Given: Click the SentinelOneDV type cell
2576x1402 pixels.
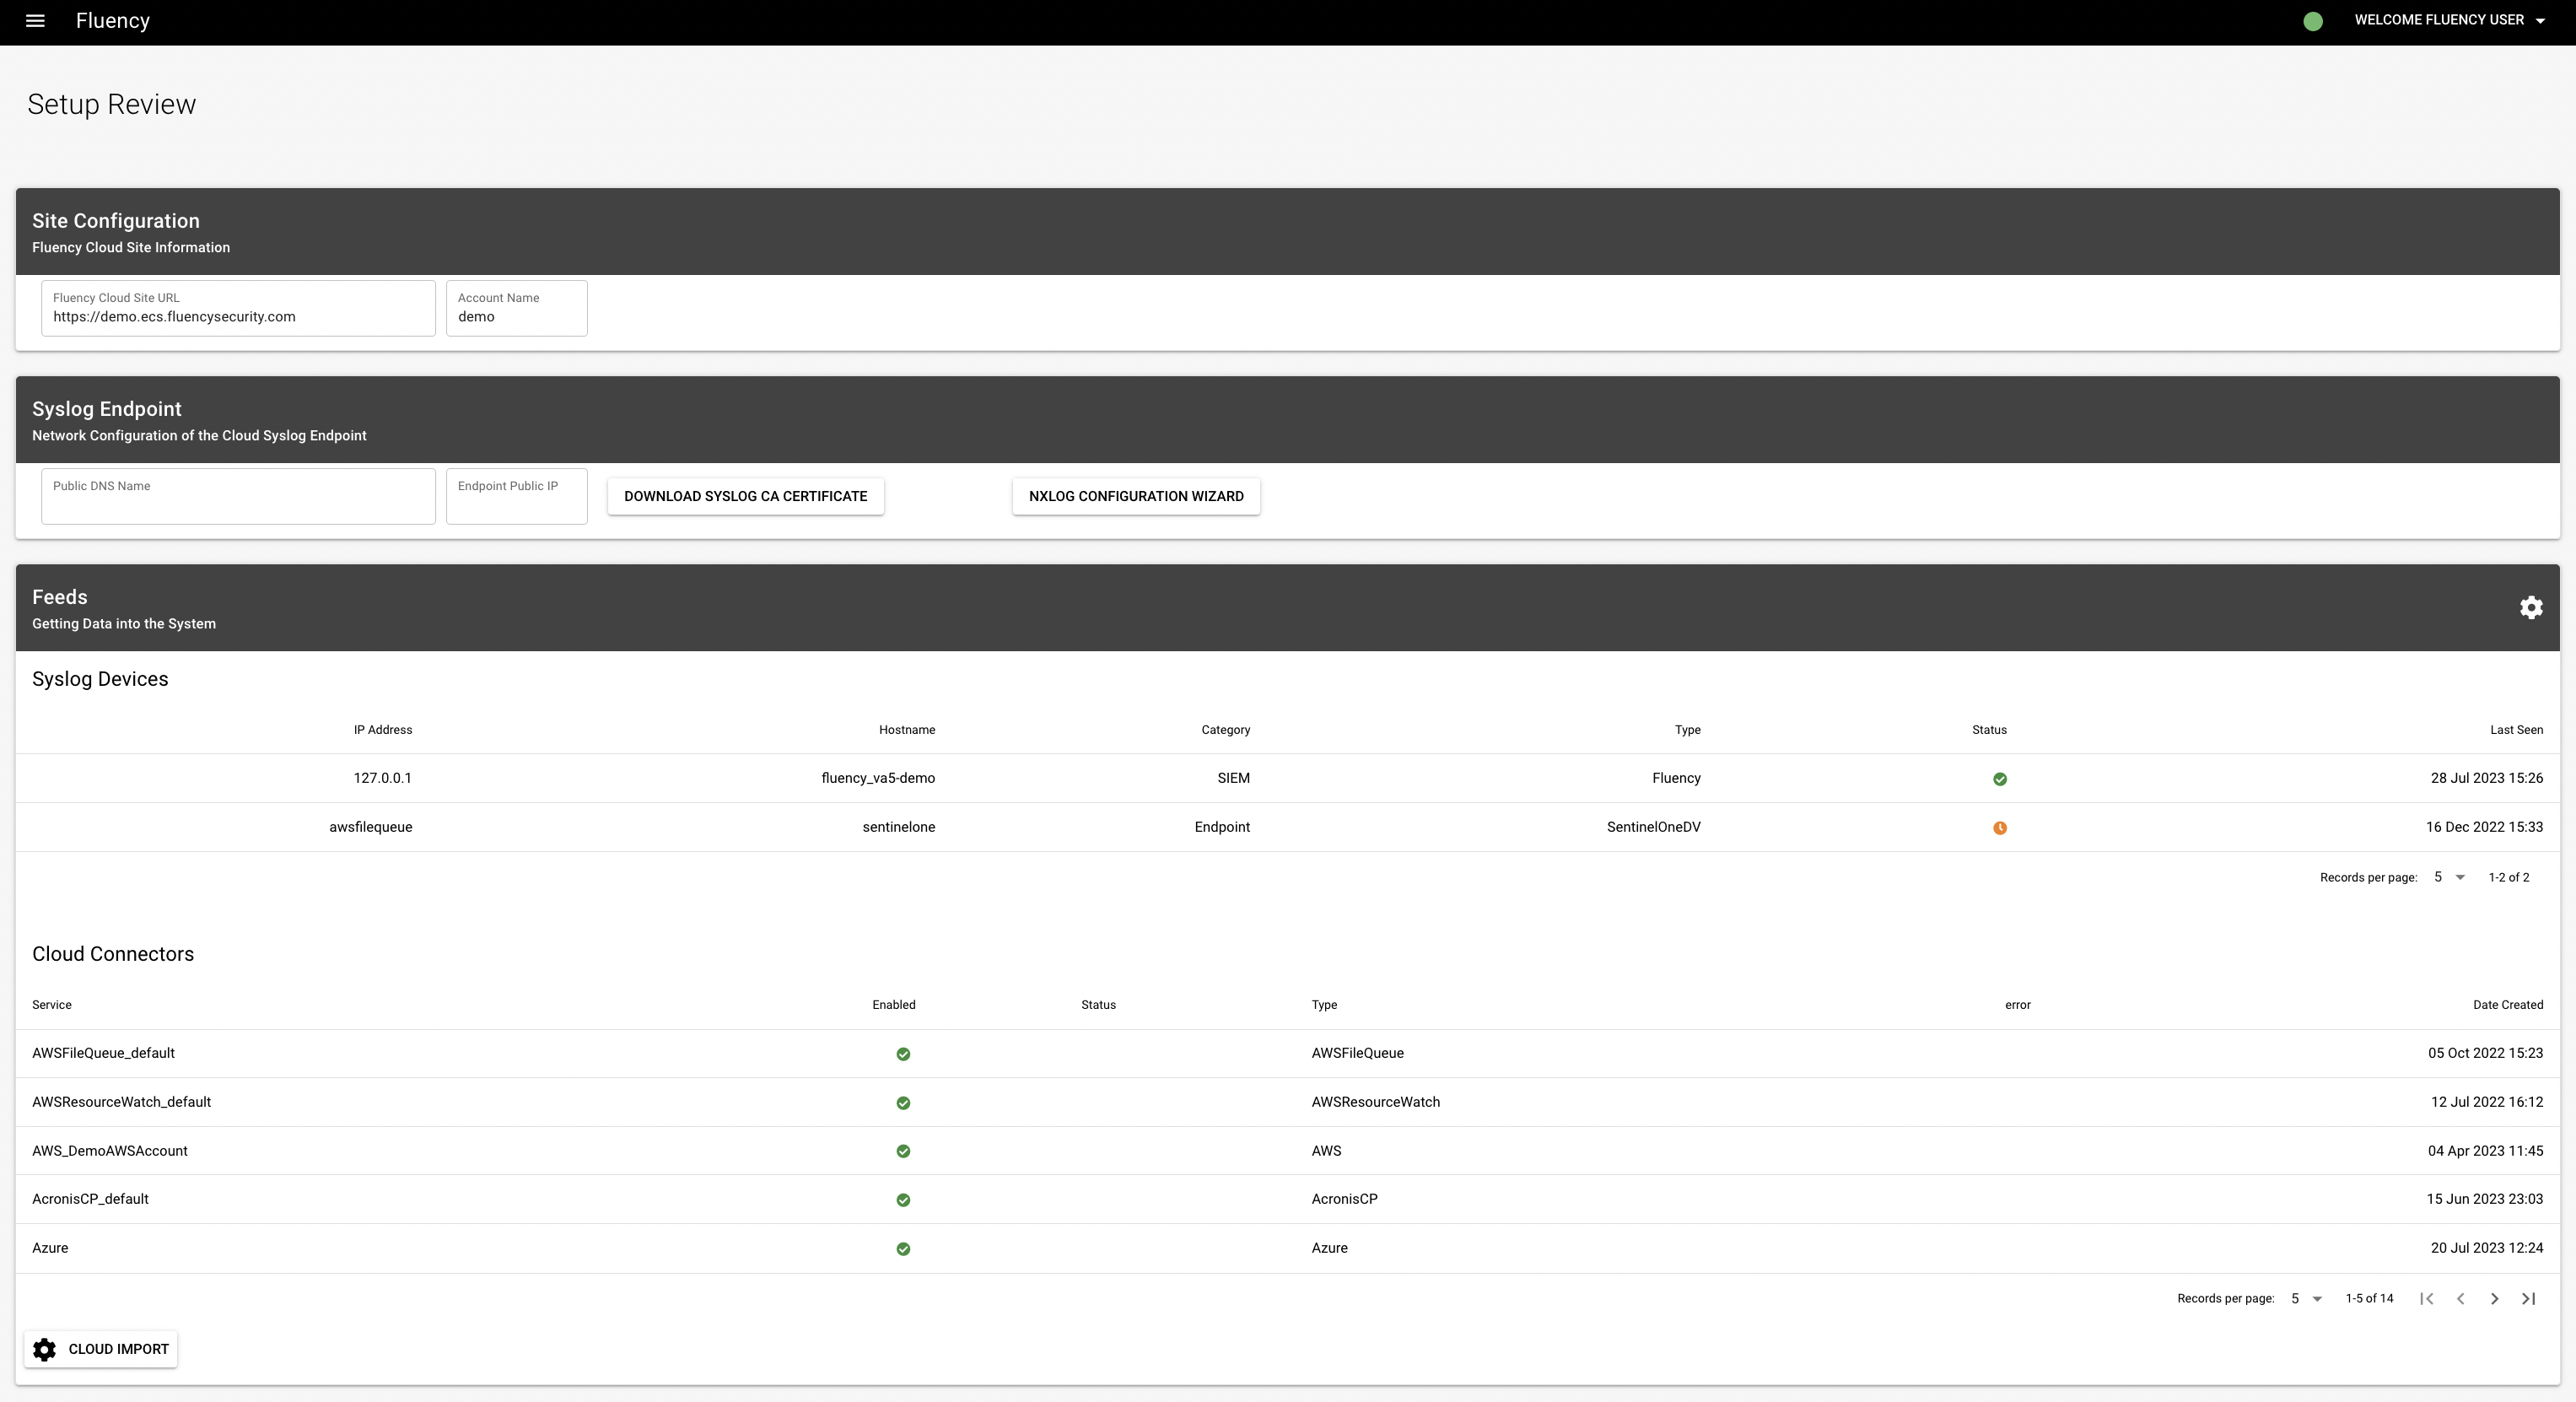Looking at the screenshot, I should (x=1653, y=827).
